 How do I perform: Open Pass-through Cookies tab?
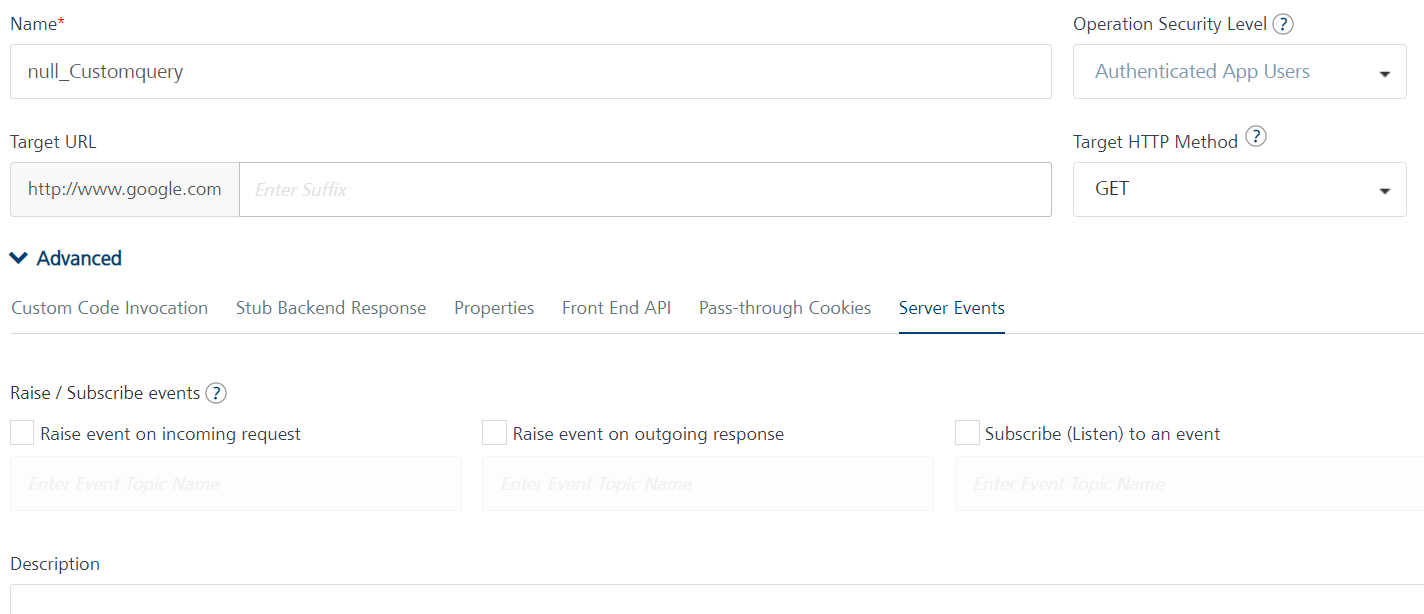tap(785, 308)
